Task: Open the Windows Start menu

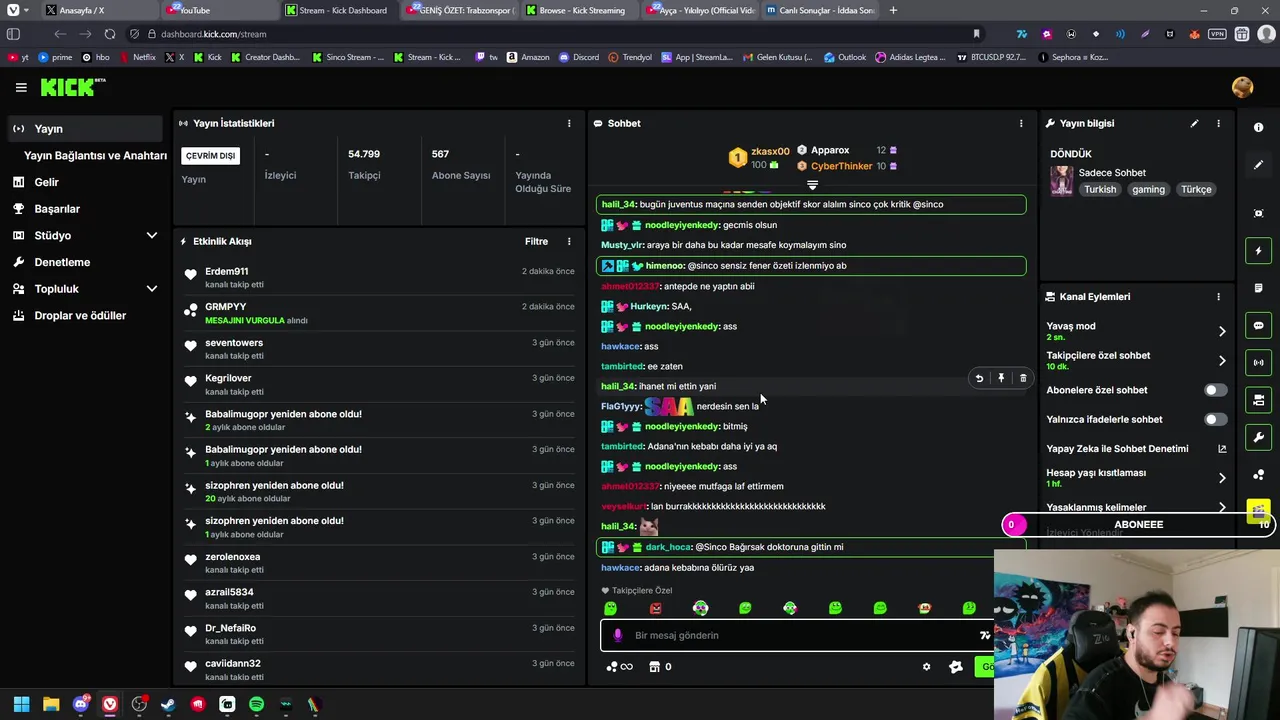Action: pos(21,704)
